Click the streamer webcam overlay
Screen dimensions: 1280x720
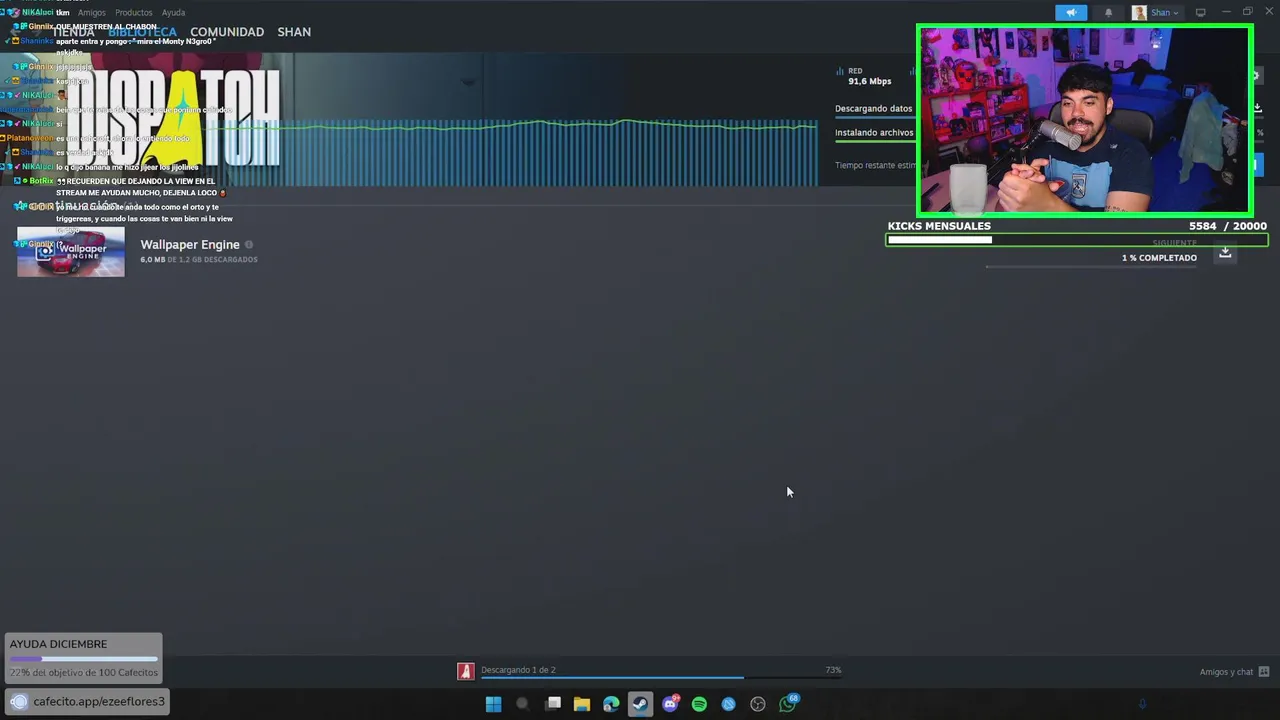pos(1085,120)
